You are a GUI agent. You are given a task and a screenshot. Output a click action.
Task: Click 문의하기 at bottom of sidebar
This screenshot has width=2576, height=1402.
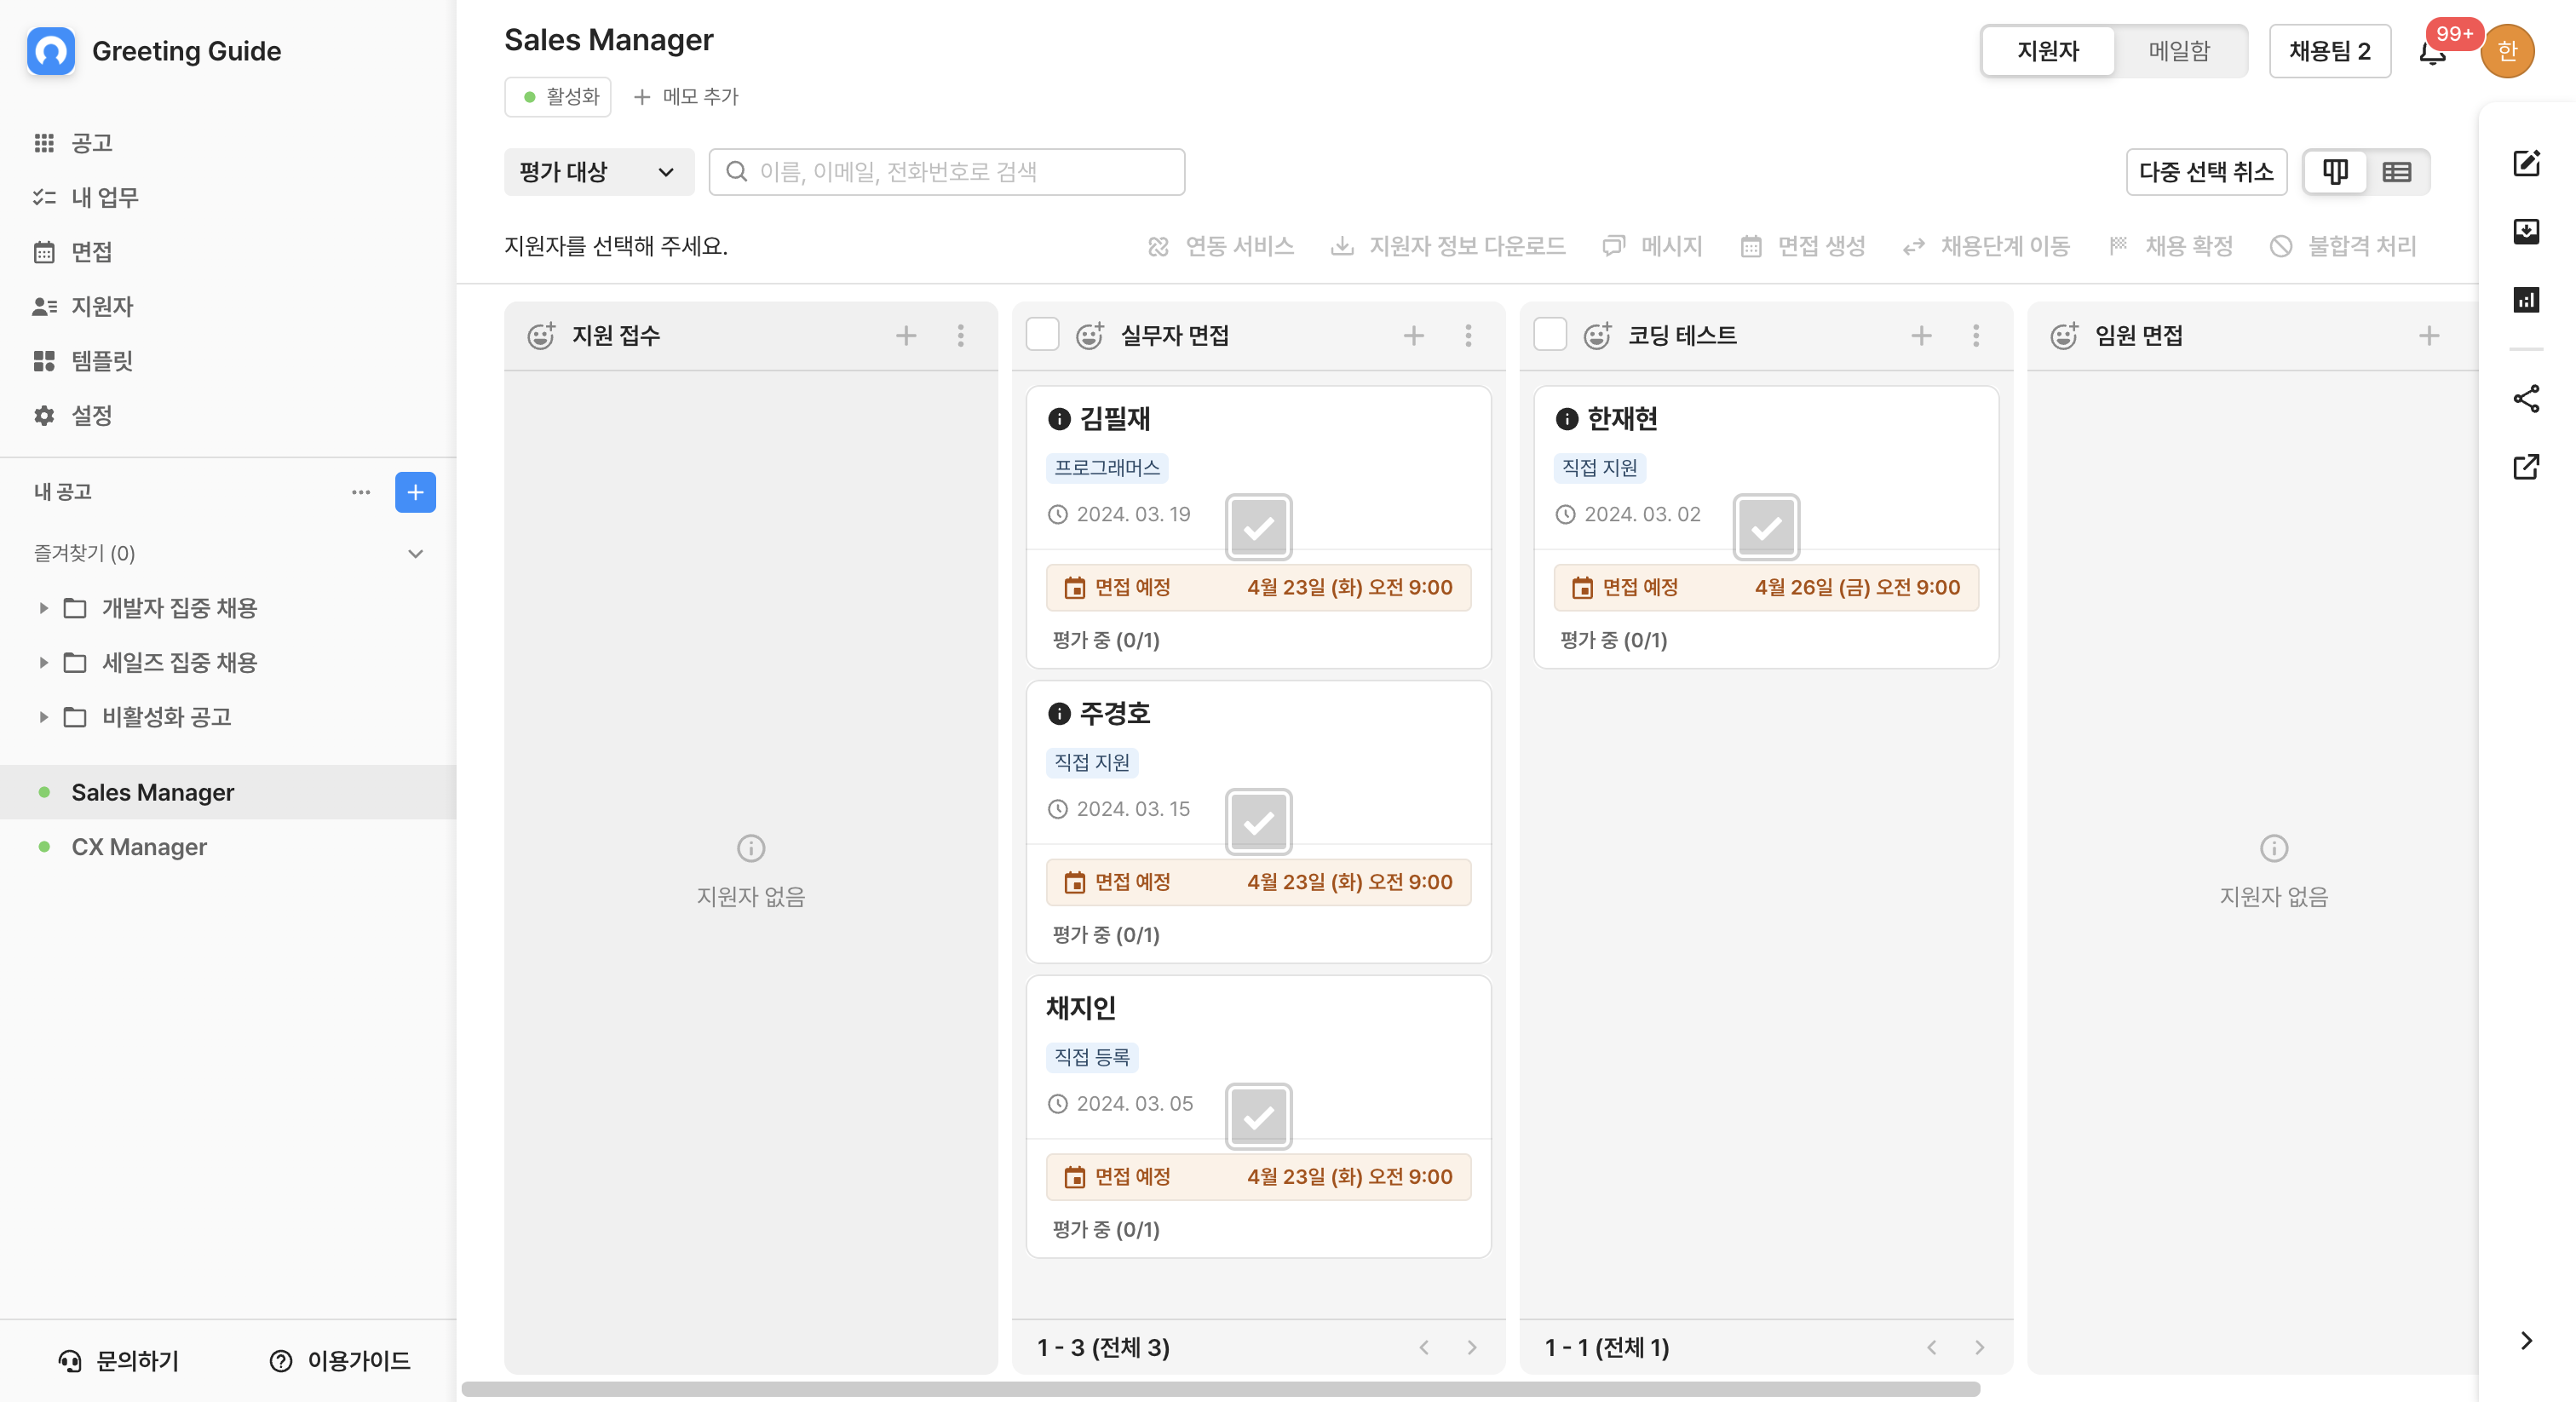coord(119,1361)
